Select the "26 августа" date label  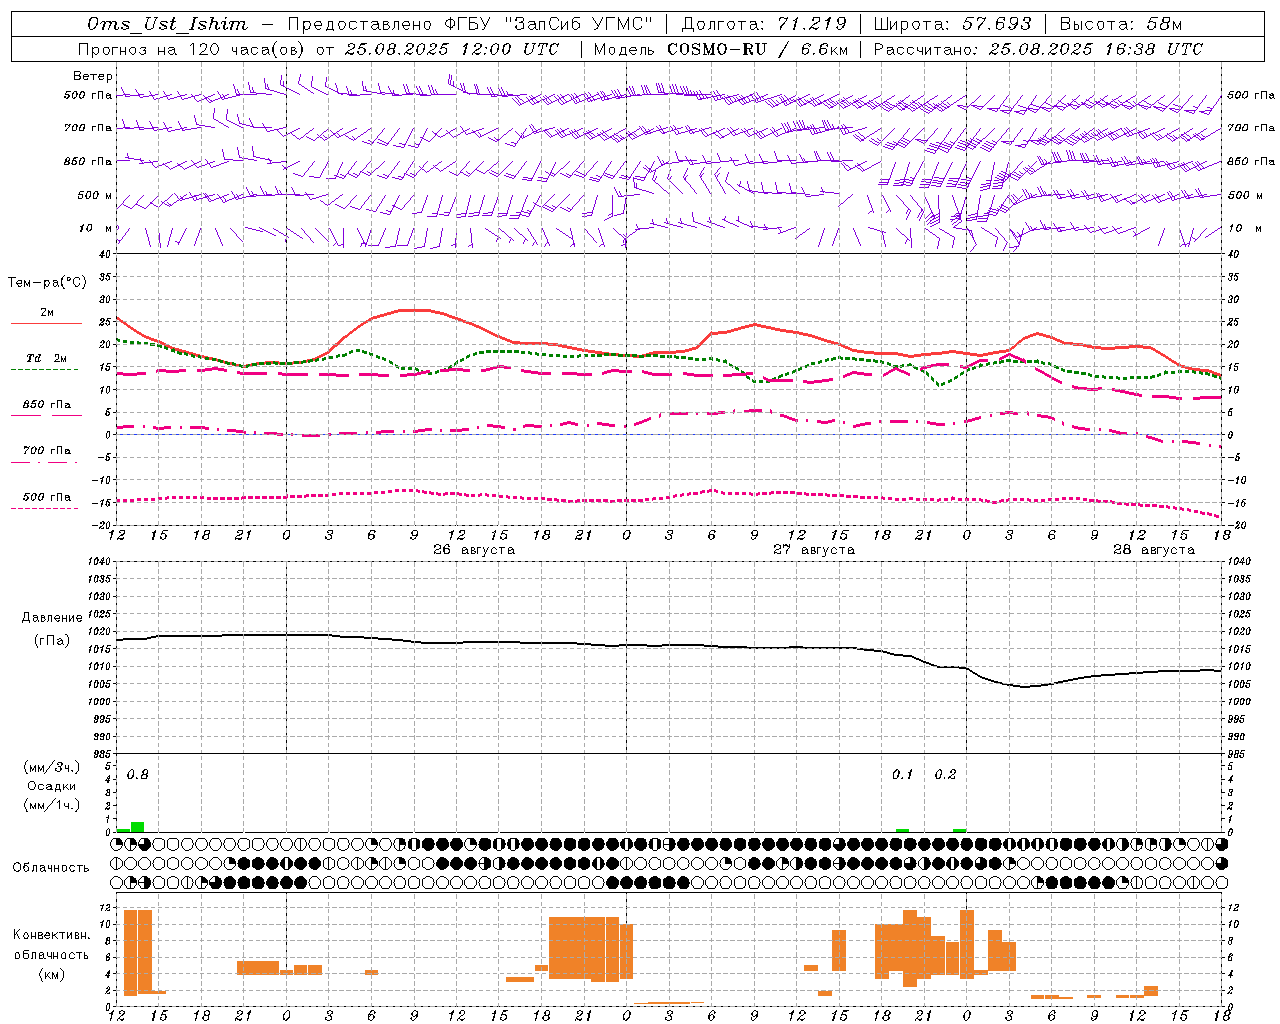click(474, 550)
